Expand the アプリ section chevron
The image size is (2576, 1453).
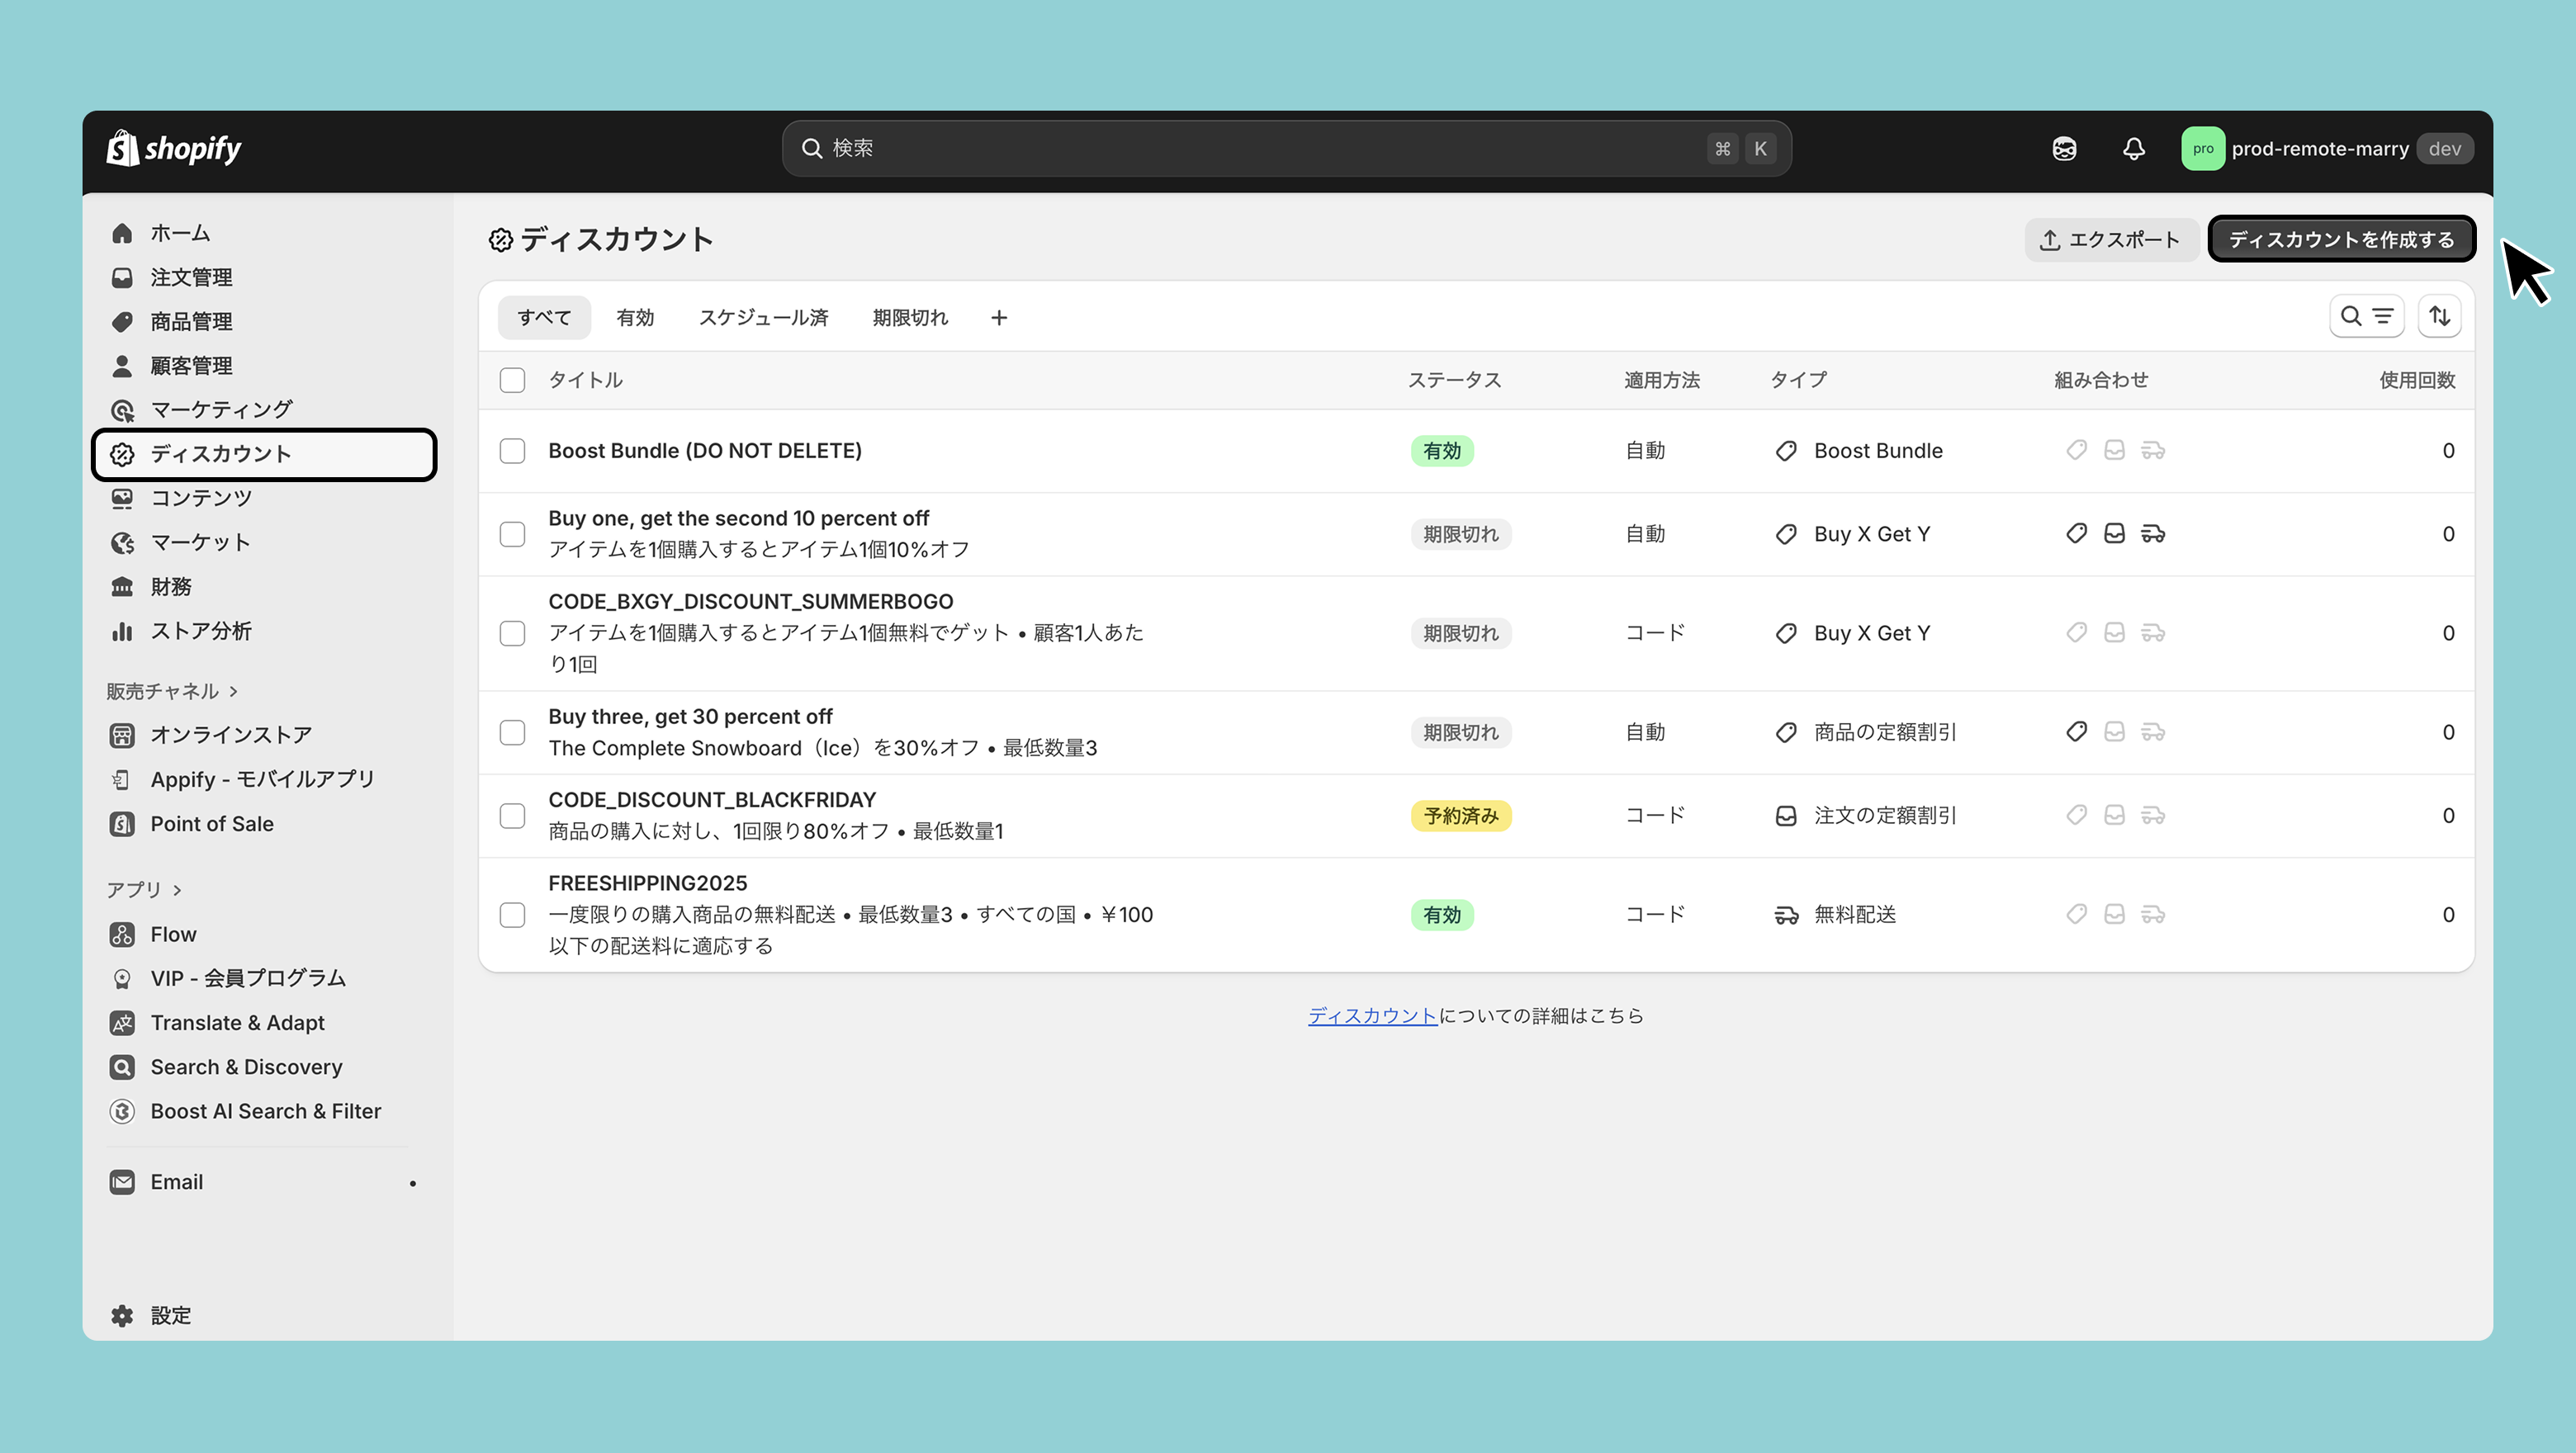tap(177, 890)
